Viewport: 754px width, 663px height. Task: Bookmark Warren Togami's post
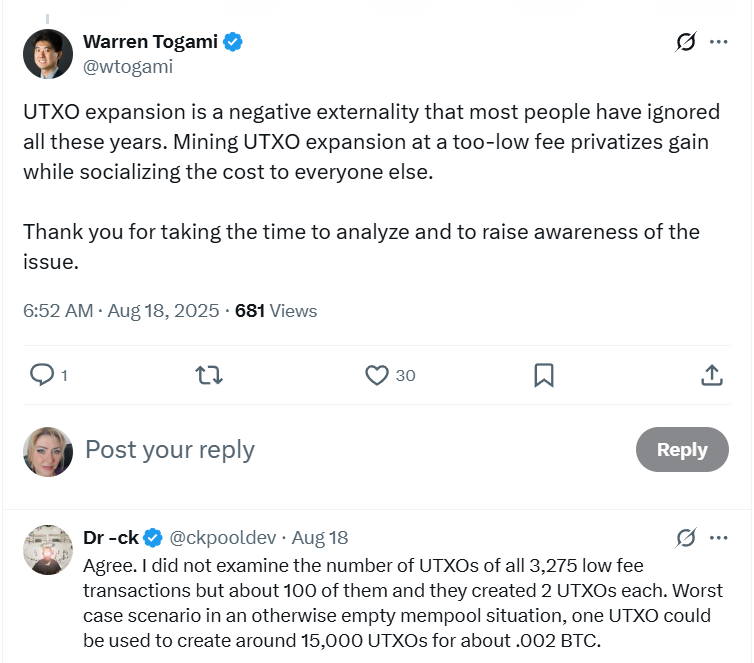coord(544,375)
